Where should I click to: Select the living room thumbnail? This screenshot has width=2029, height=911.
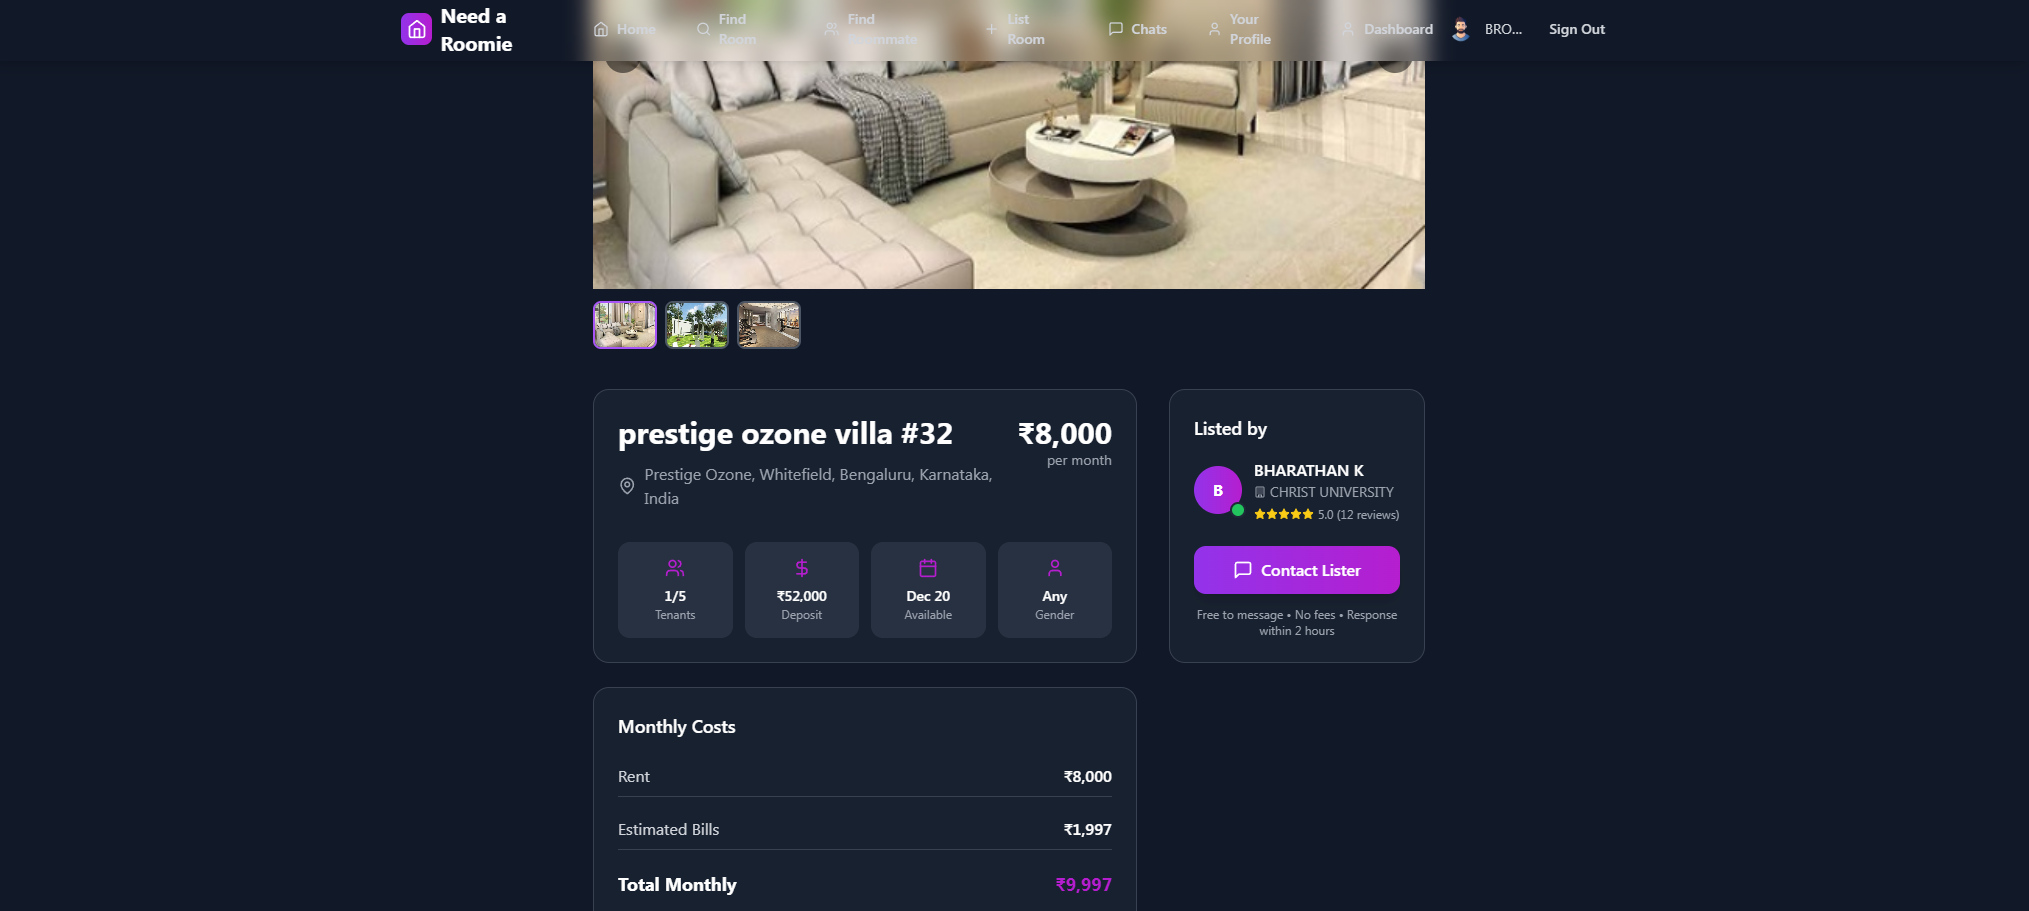point(625,325)
